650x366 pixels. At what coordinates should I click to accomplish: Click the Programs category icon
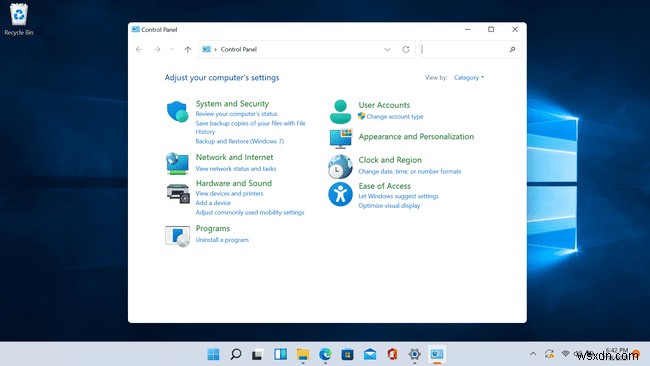pos(177,236)
